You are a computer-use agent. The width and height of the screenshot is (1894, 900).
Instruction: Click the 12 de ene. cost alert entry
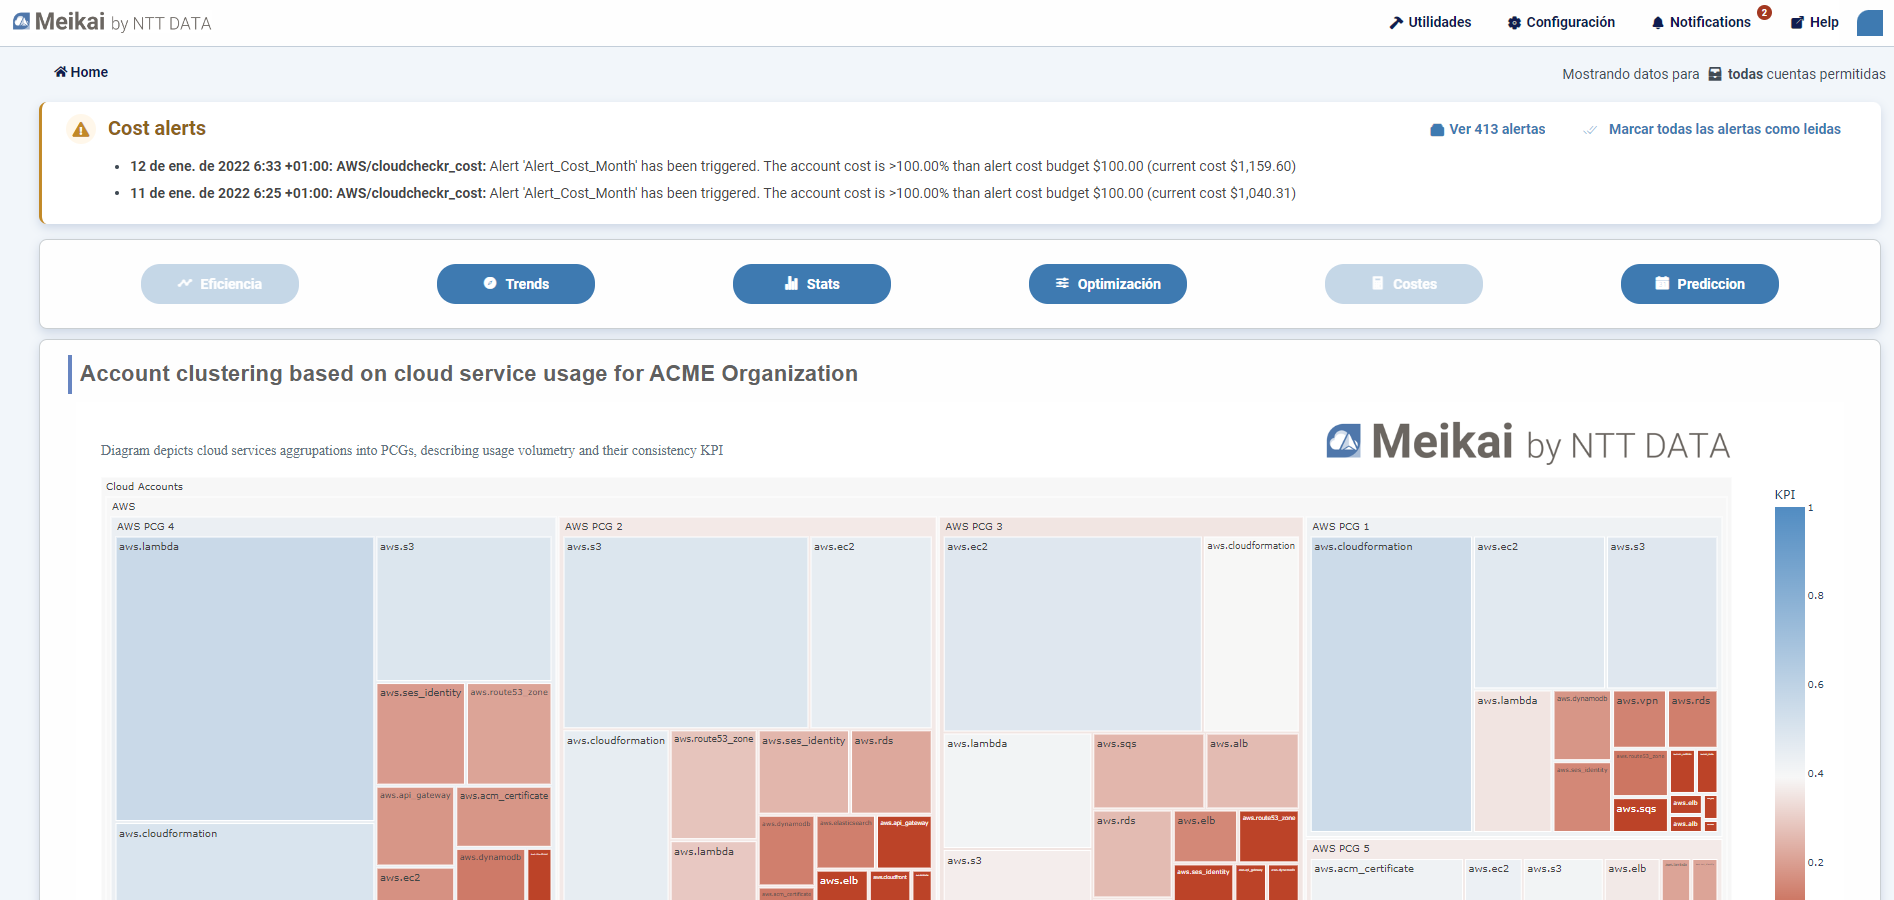pos(713,166)
